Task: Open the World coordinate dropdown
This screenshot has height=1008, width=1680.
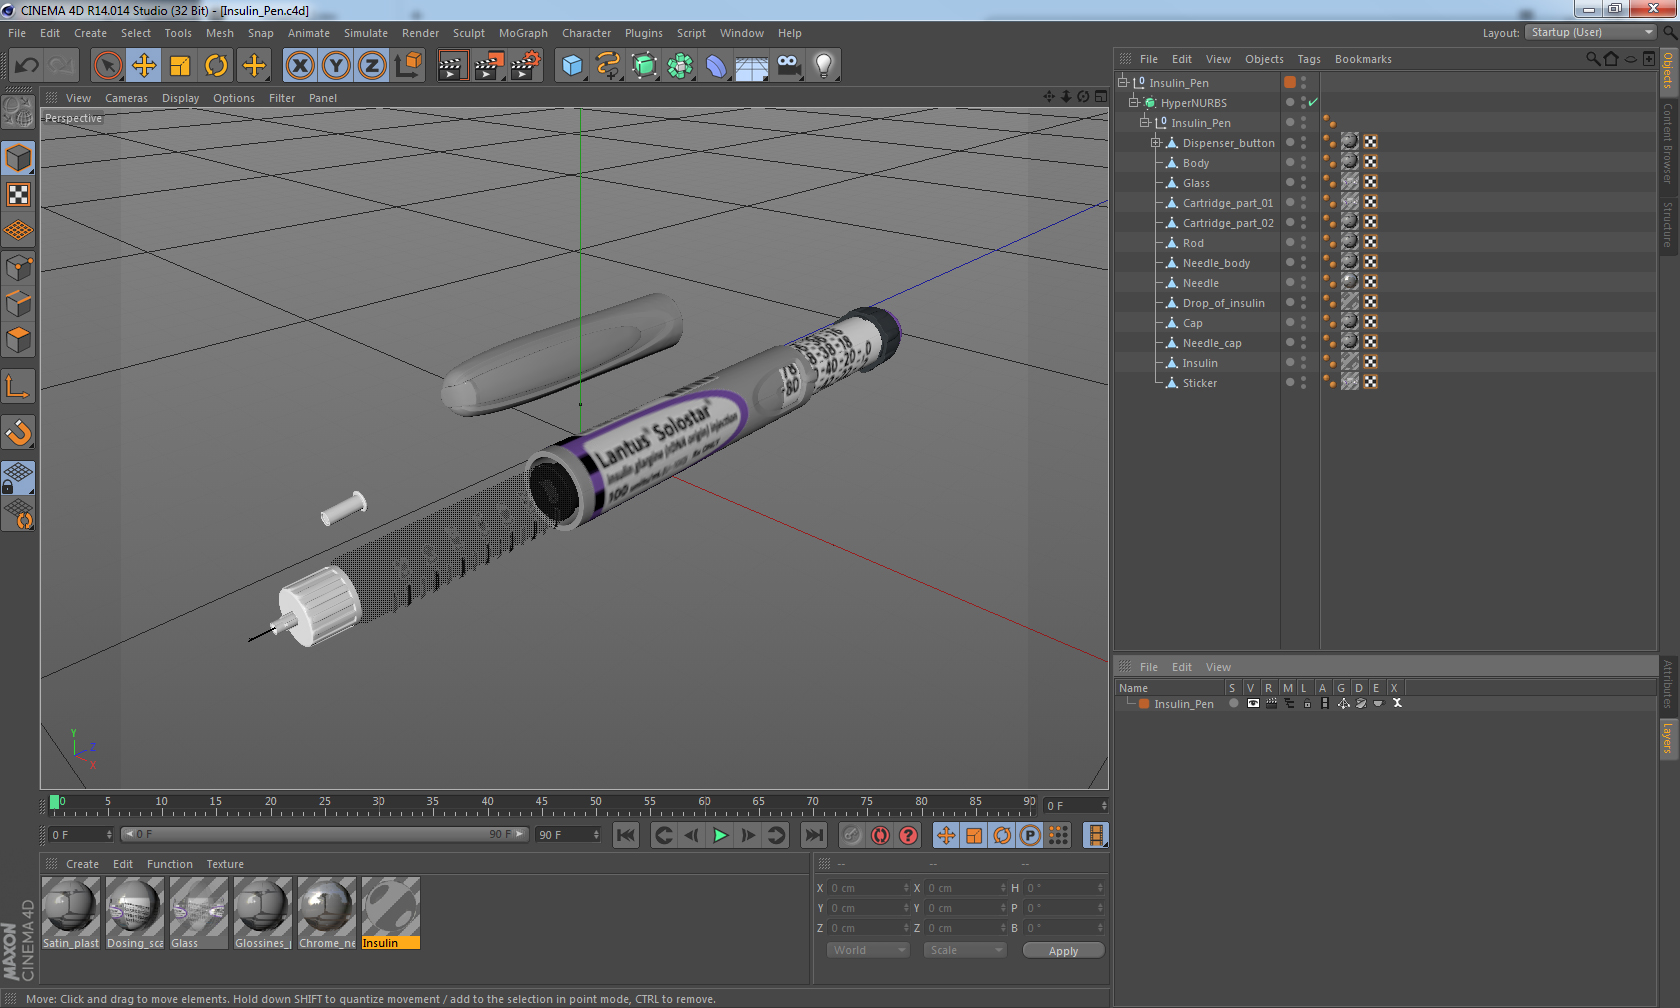Action: point(868,950)
